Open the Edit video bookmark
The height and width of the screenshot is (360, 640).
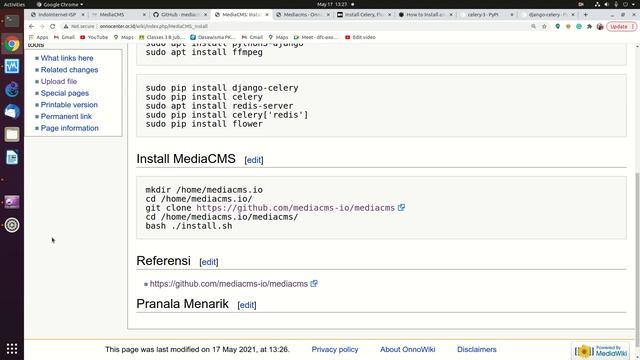pyautogui.click(x=360, y=37)
